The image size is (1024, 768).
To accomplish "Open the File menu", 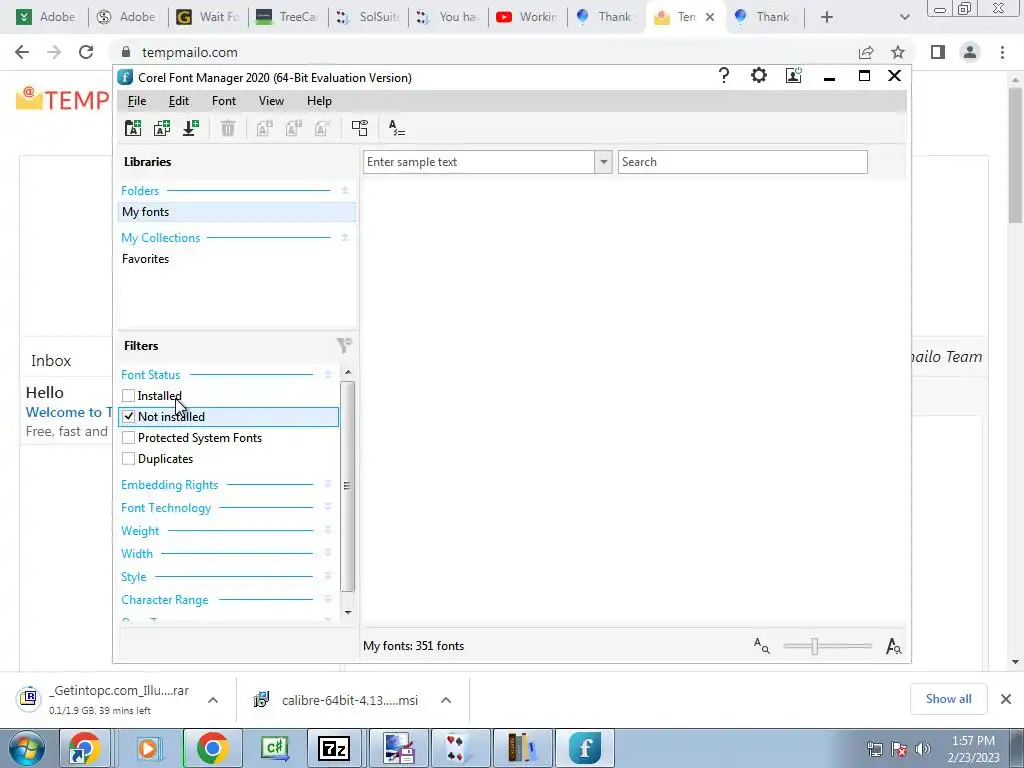I will pyautogui.click(x=137, y=101).
